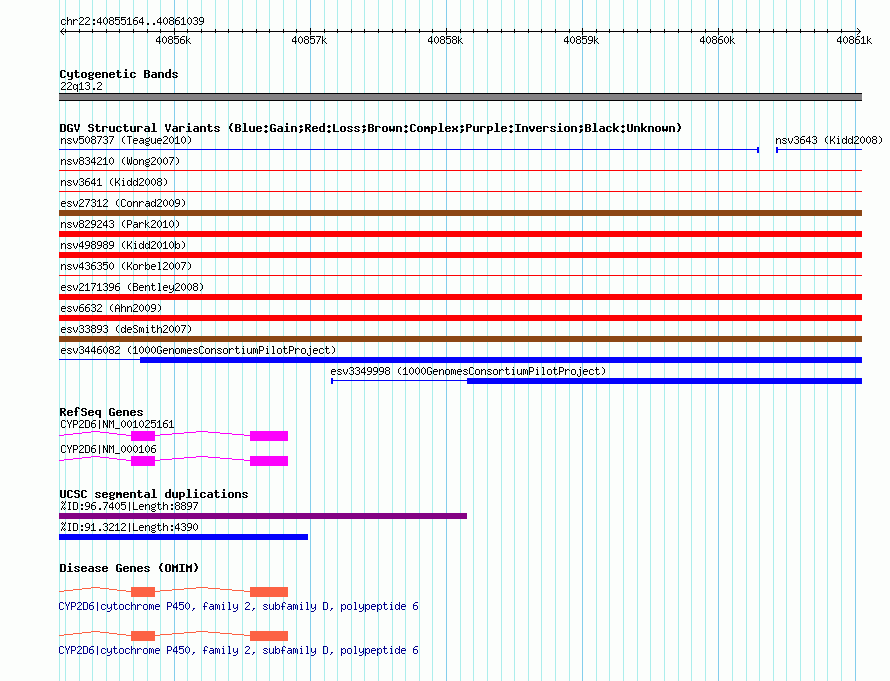Click the nsv508737 thin blue gain line
Viewport: 890px width, 681px height.
click(409, 150)
